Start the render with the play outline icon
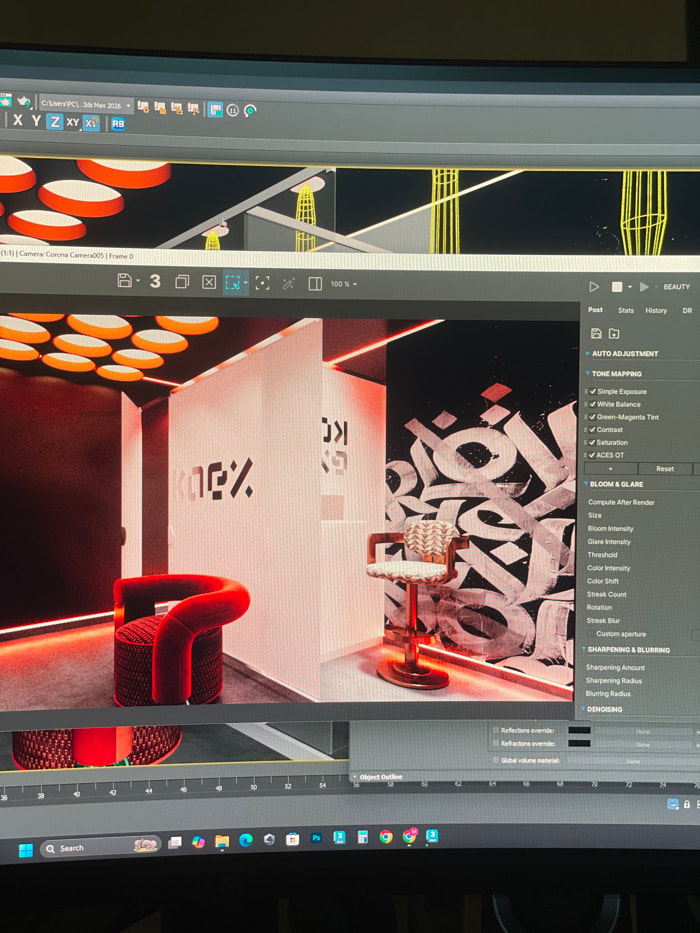Screen dimensions: 700x933 [x=593, y=287]
